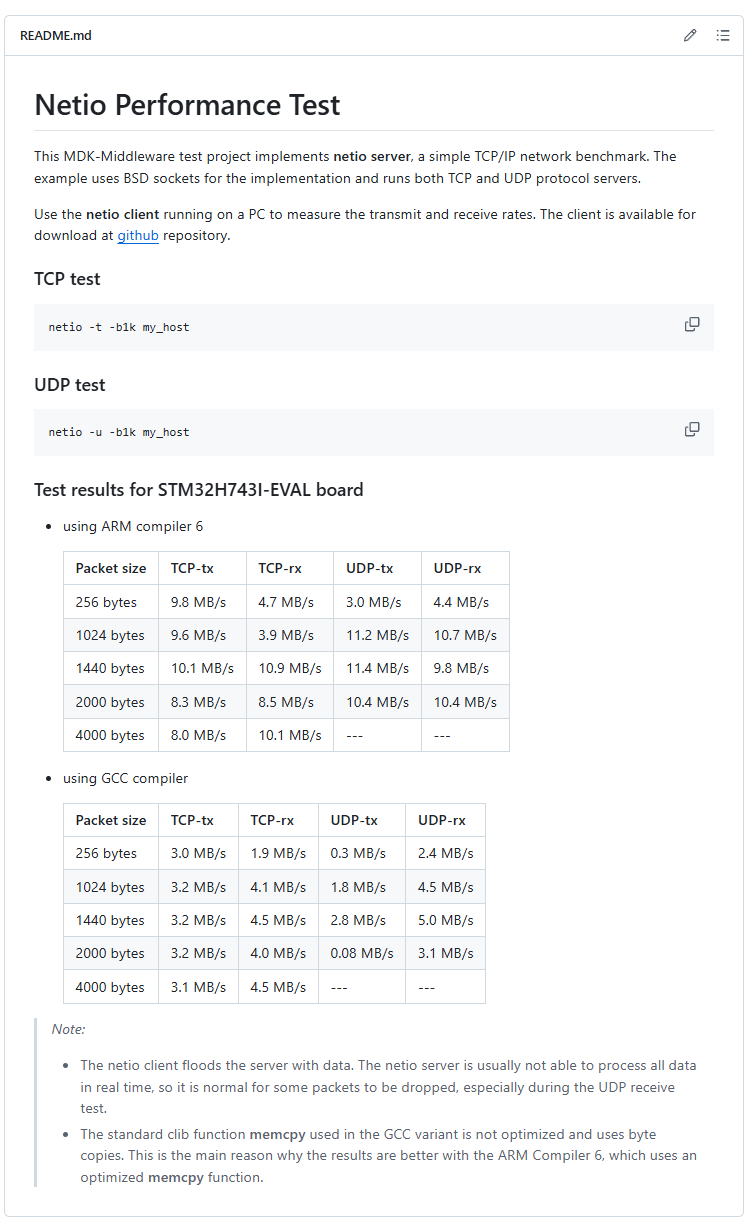Click the 9.8 MB/s TCP-tx cell for 256 bytes

click(x=203, y=602)
